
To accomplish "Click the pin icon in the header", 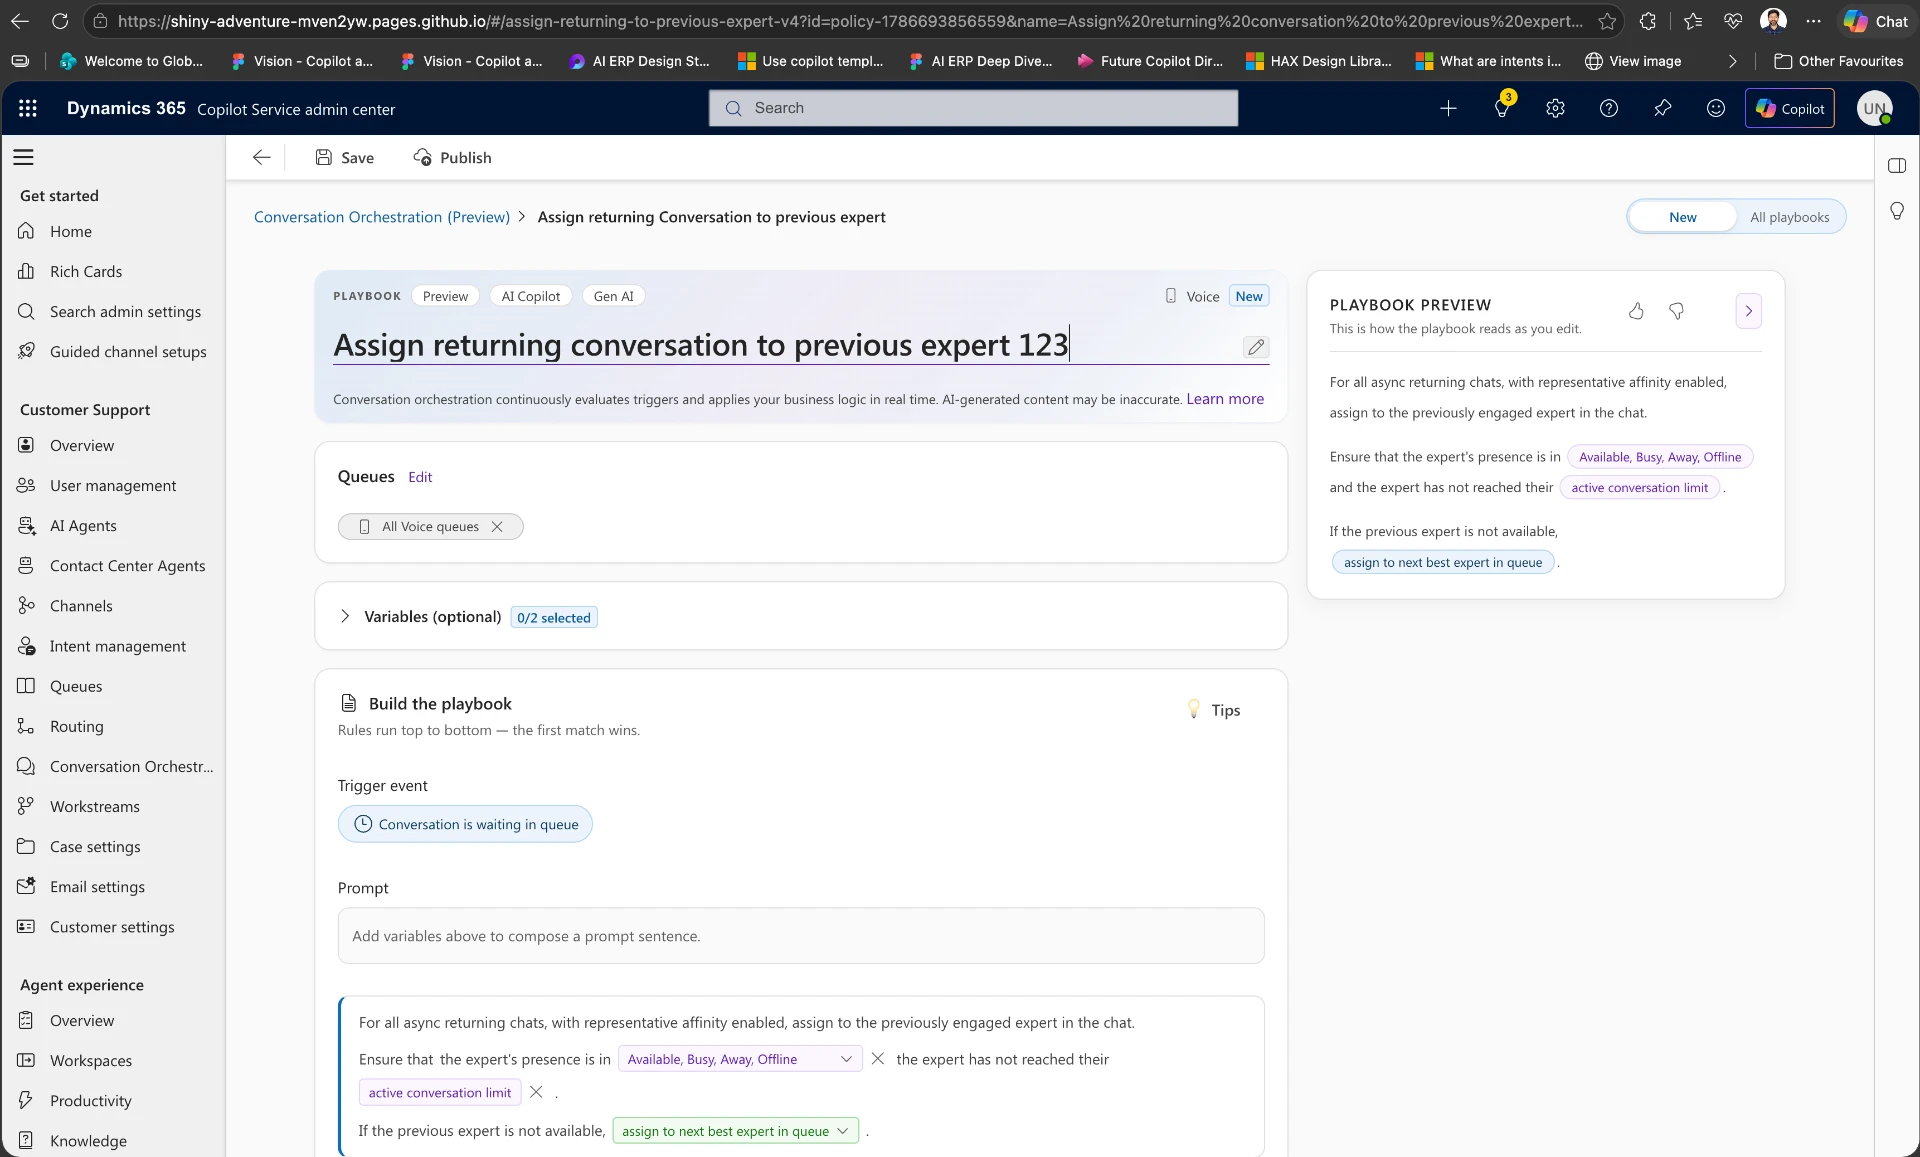I will click(1662, 108).
